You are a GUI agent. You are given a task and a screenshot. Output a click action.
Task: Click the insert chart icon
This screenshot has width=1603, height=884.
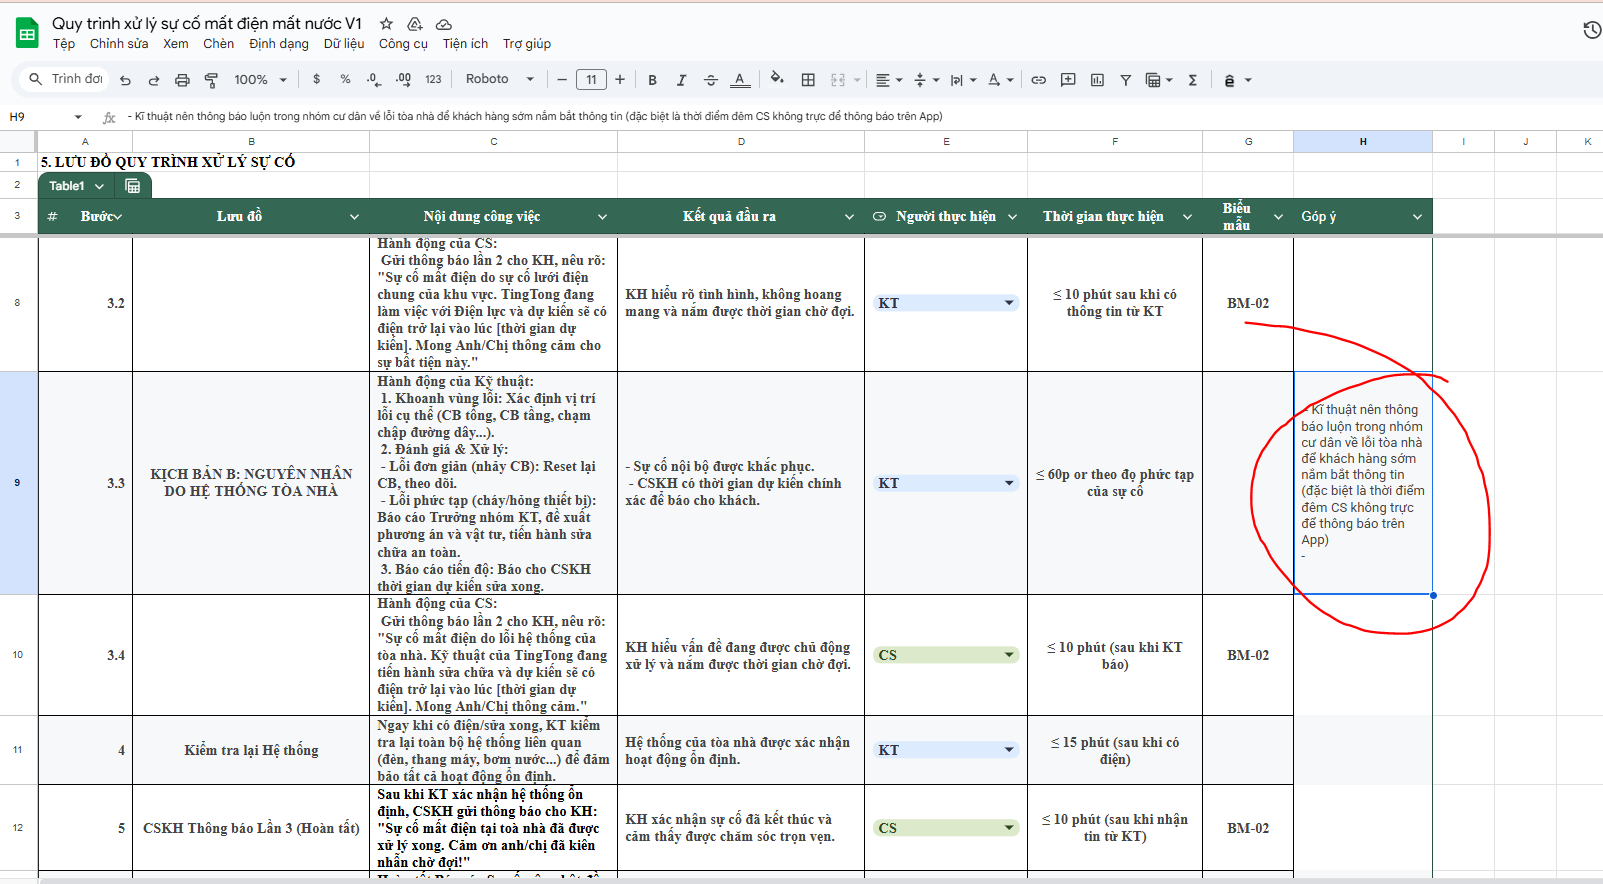pos(1097,80)
